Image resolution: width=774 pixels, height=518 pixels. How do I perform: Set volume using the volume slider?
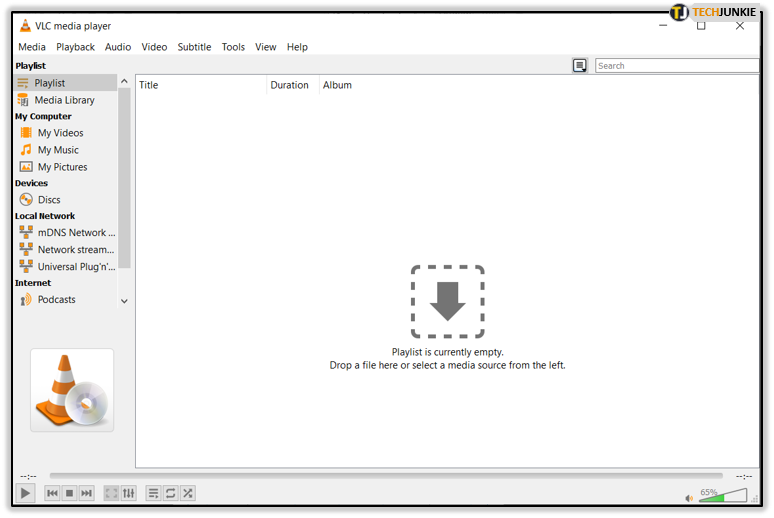tap(722, 495)
